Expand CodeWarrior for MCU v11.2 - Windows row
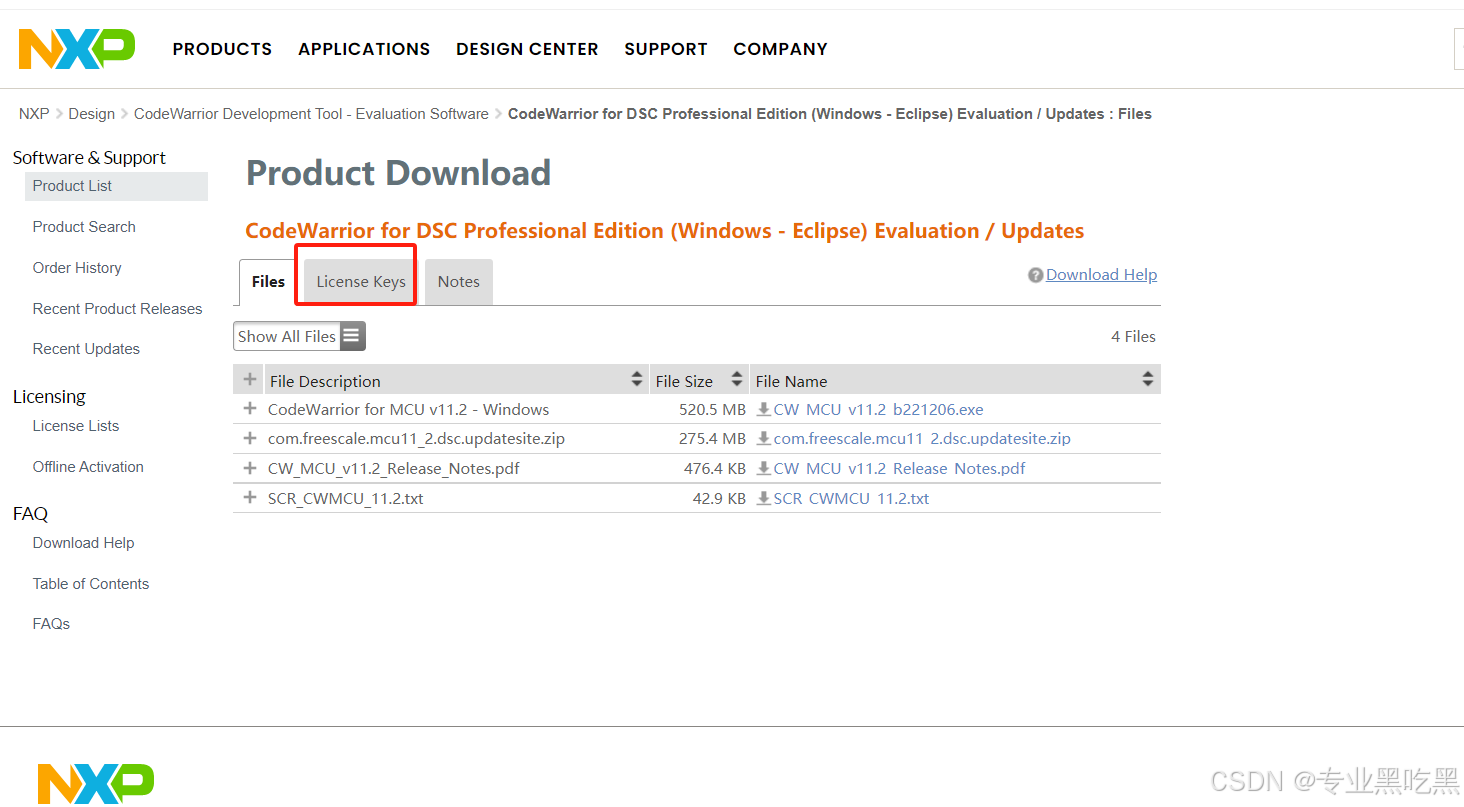1464x807 pixels. click(x=250, y=409)
